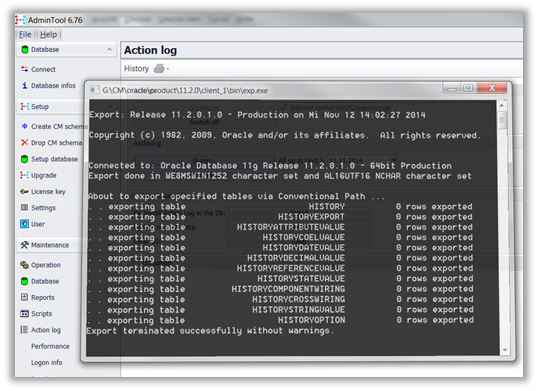Open Database infos entry
The width and height of the screenshot is (538, 391).
tap(53, 85)
